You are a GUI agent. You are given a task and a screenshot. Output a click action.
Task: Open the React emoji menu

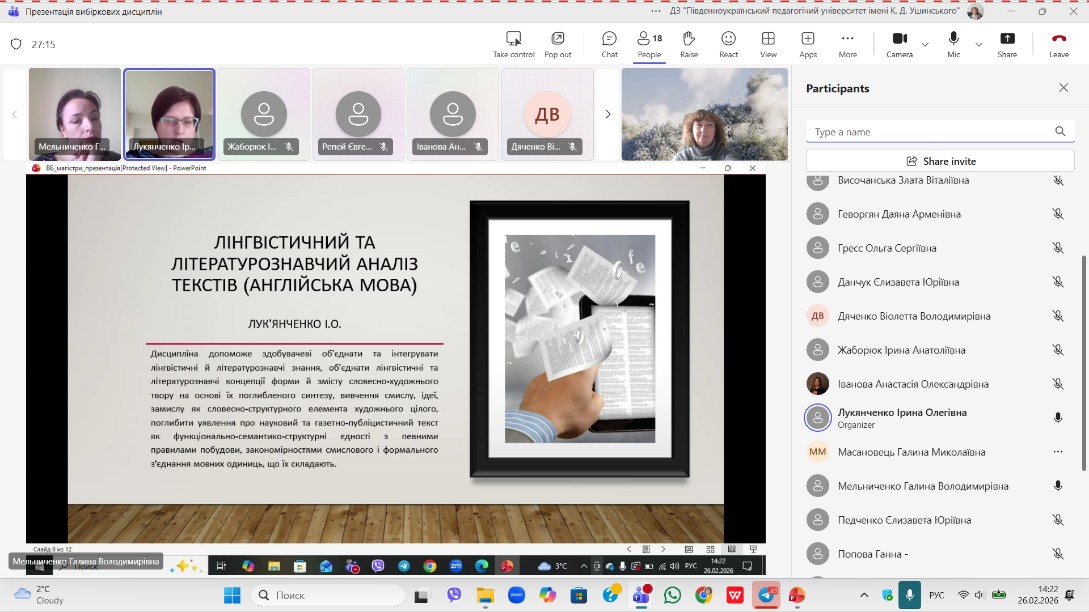[x=729, y=42]
